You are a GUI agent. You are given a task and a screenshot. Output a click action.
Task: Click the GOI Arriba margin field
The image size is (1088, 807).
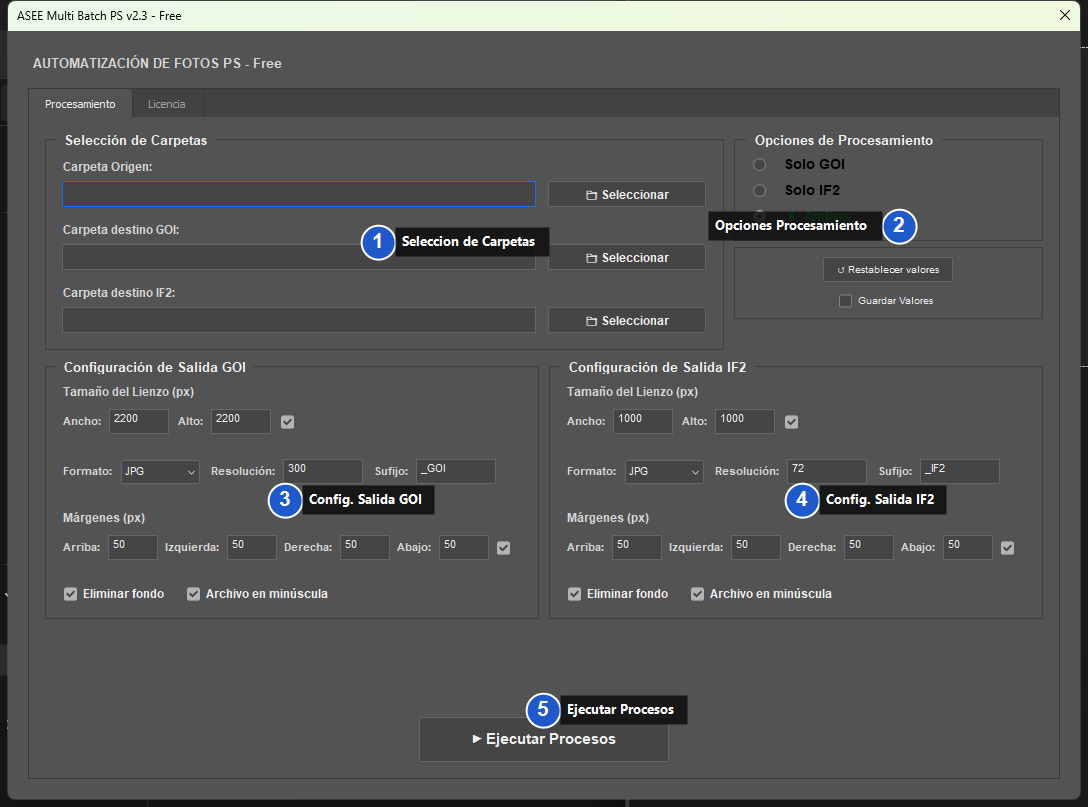(x=133, y=547)
